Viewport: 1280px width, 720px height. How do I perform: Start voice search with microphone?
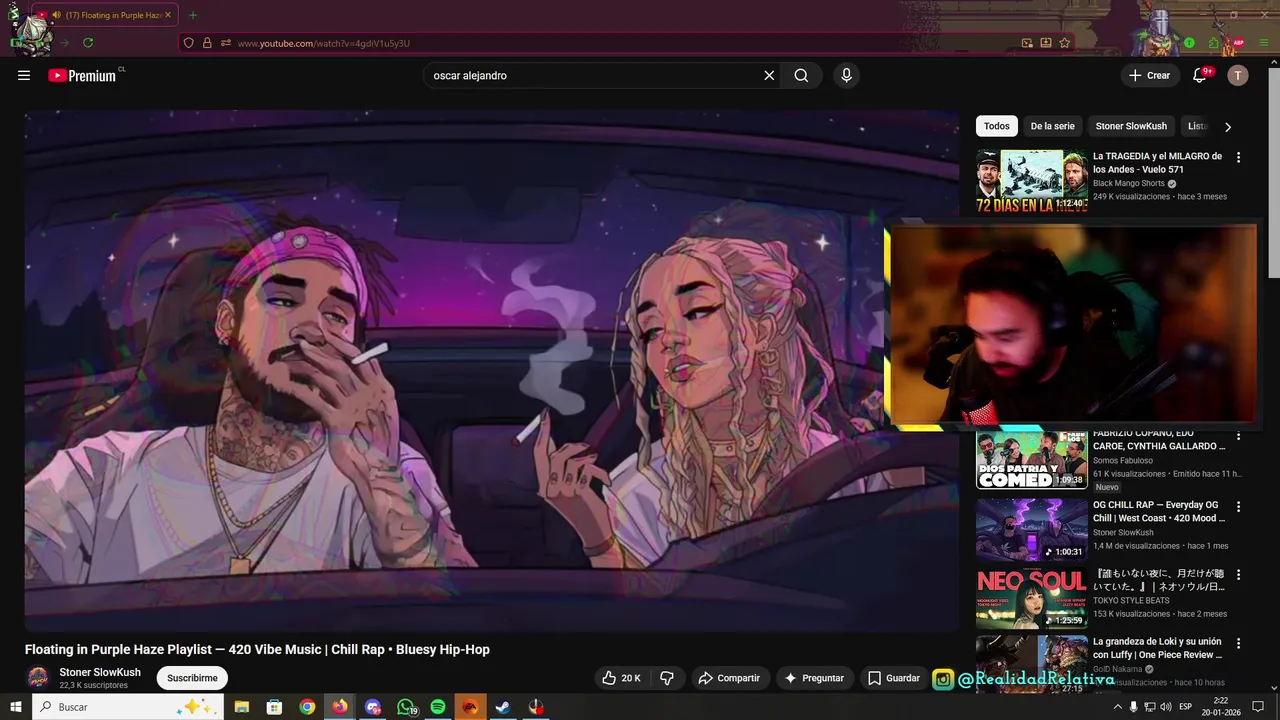click(x=846, y=75)
